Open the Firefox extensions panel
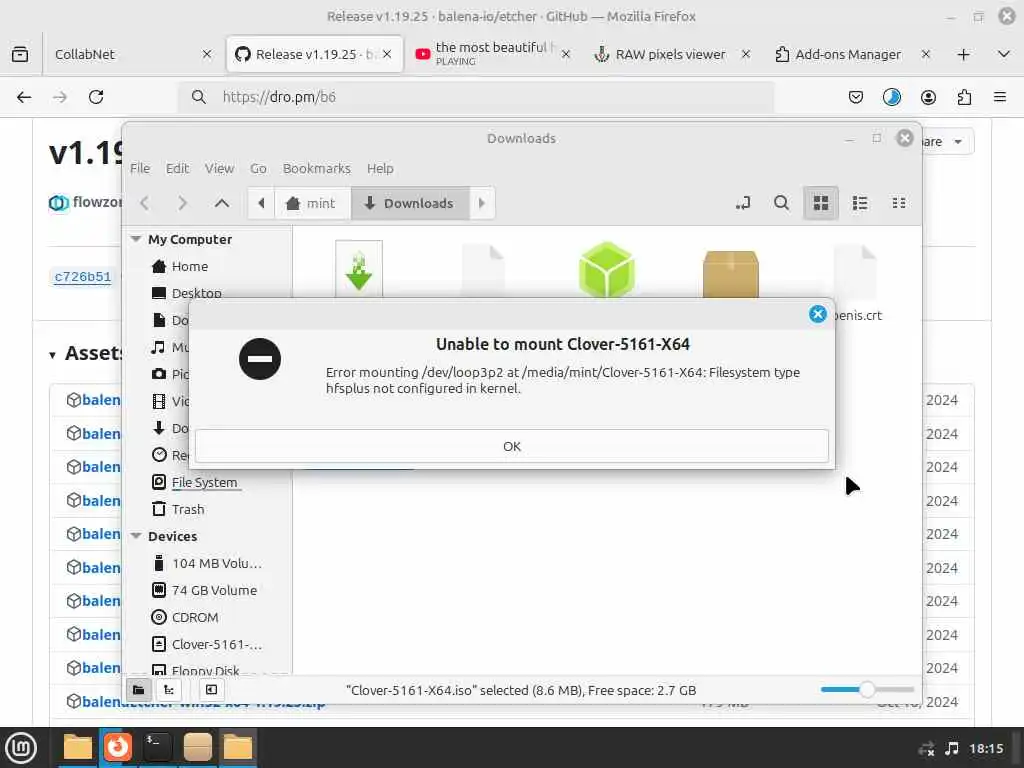The image size is (1024, 768). (x=964, y=97)
